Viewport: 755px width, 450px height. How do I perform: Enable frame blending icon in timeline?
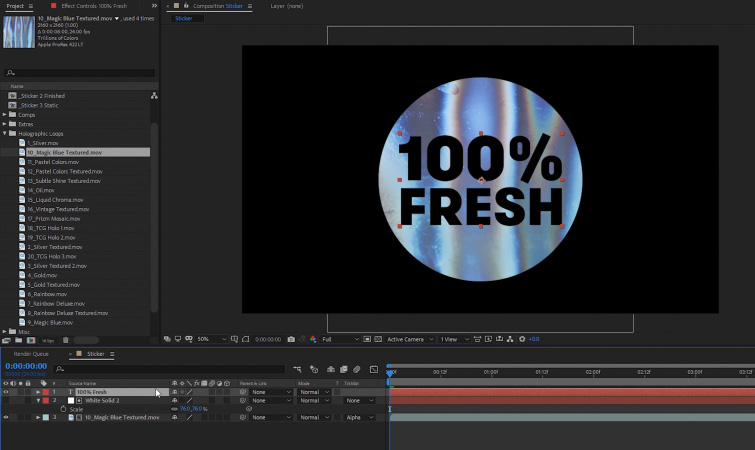344,369
